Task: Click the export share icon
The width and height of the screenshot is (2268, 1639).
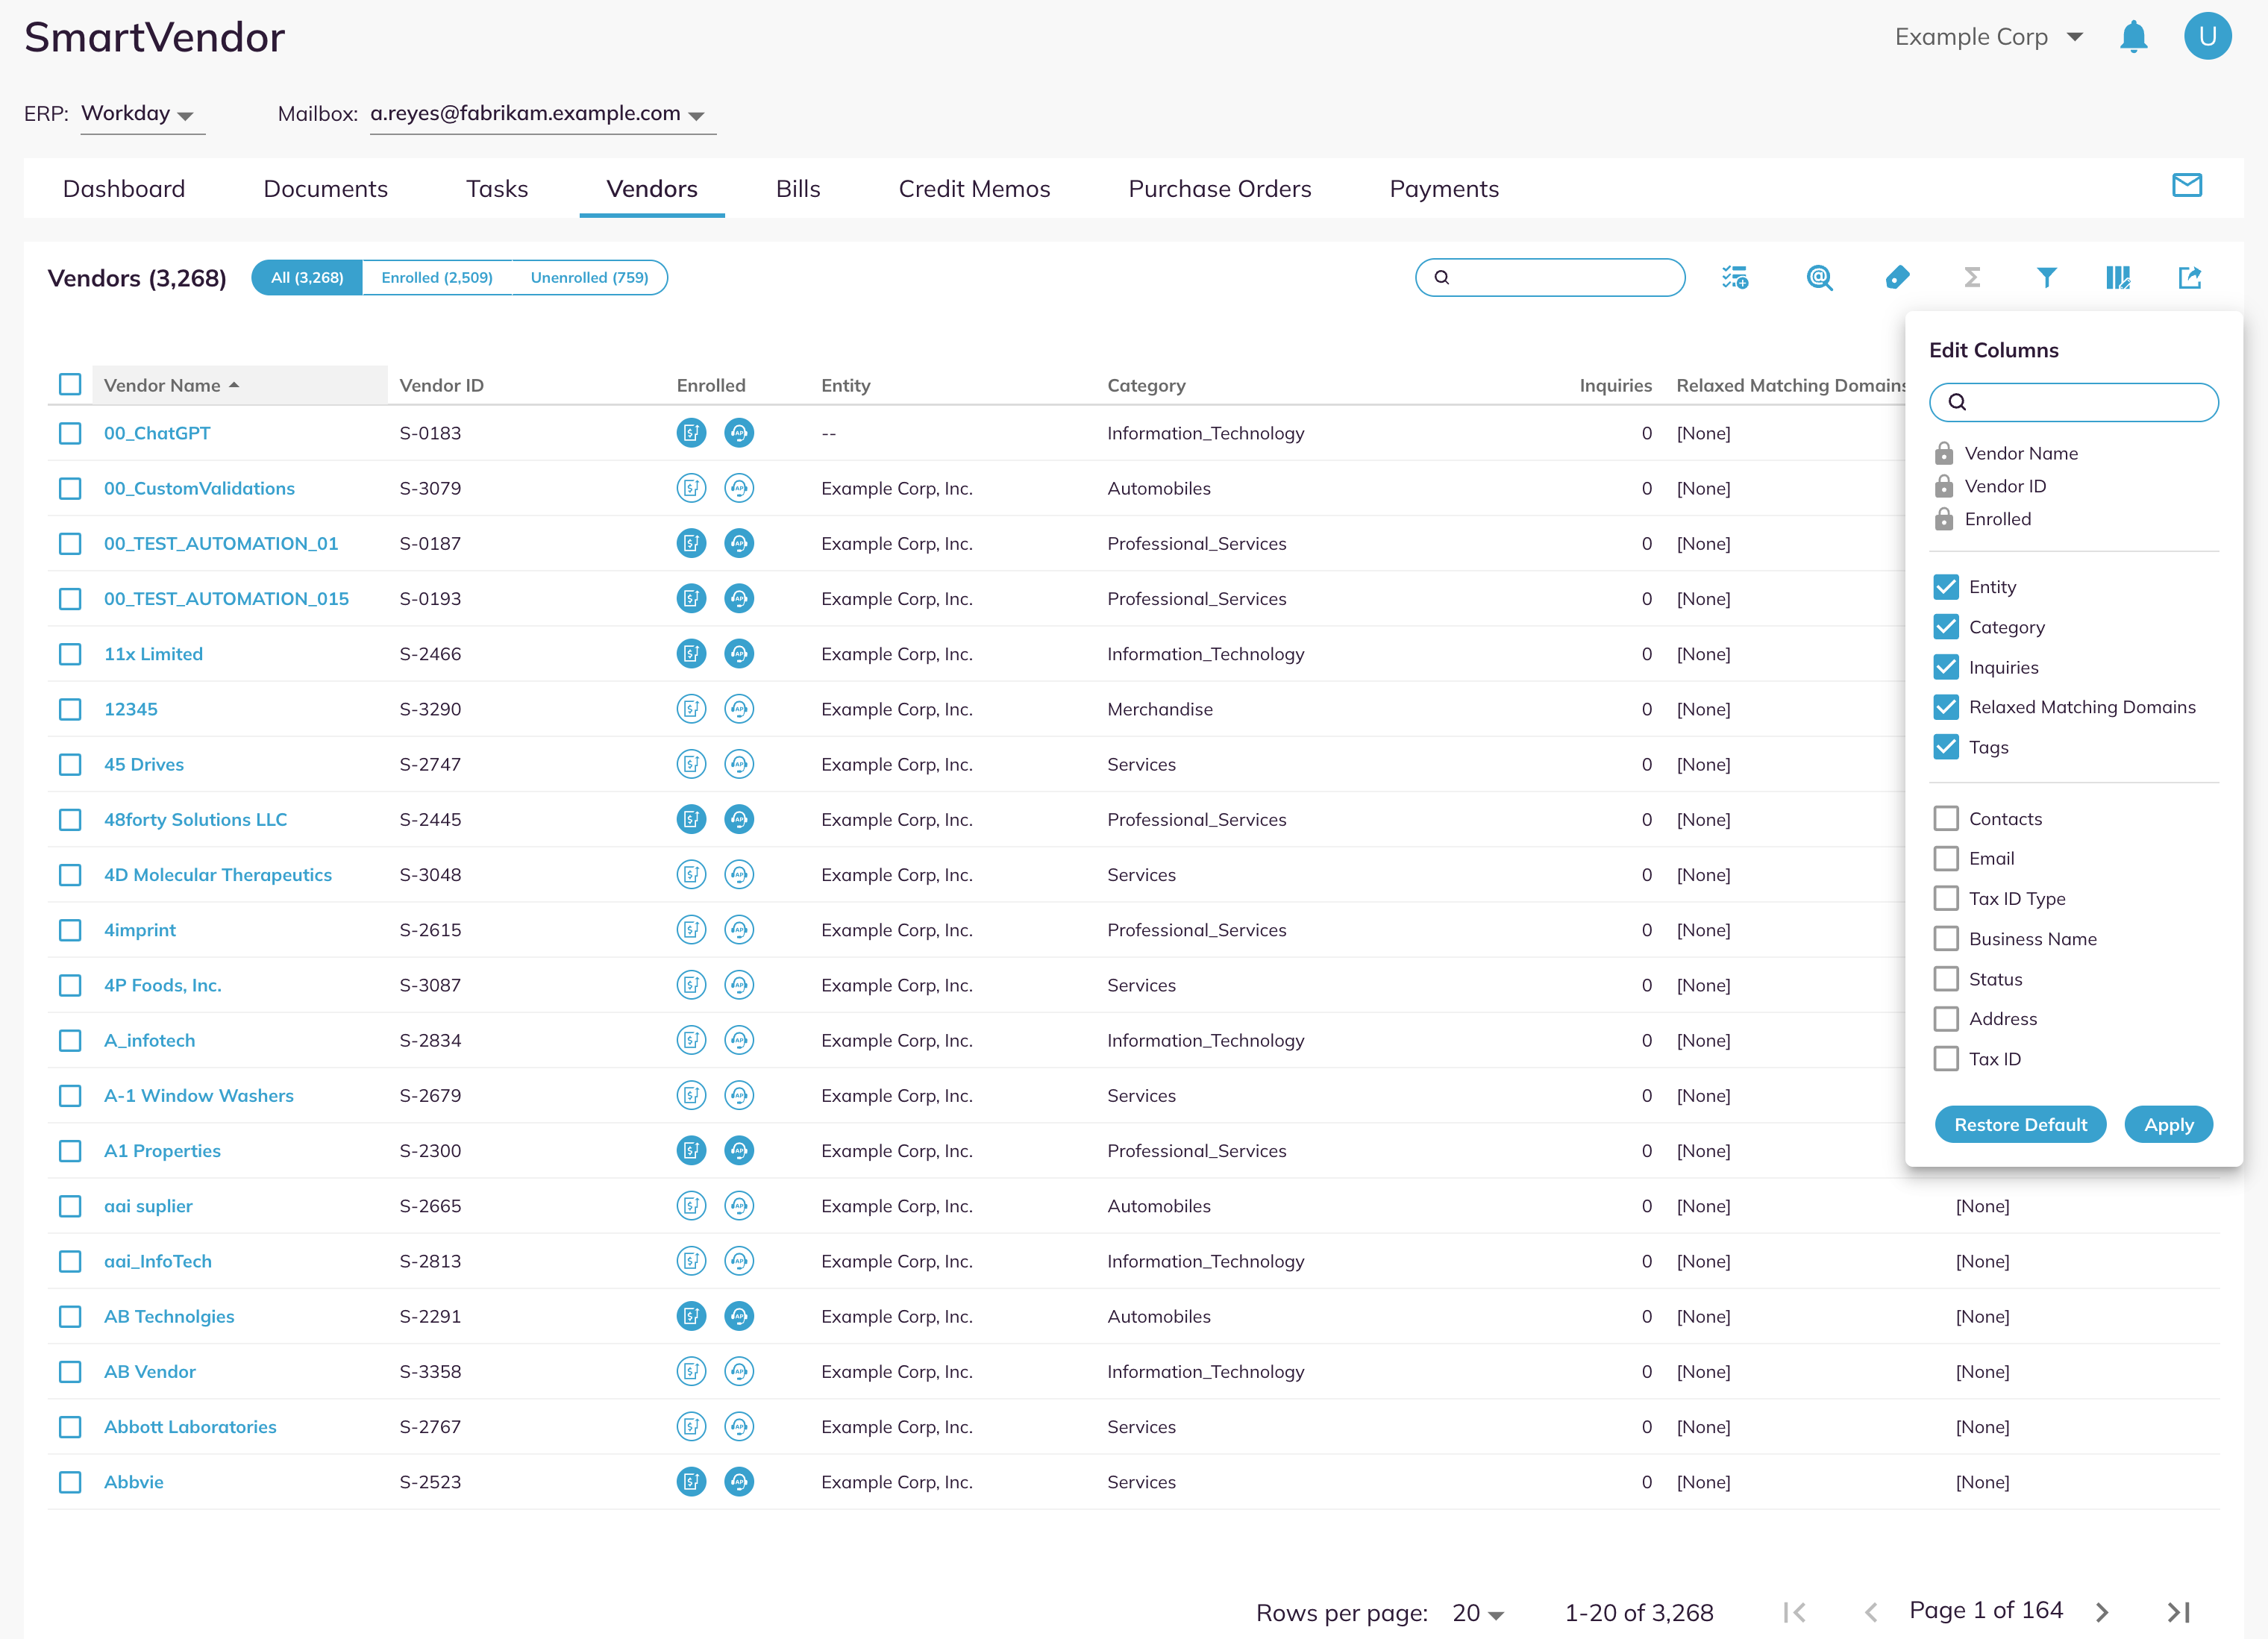Action: (x=2190, y=278)
